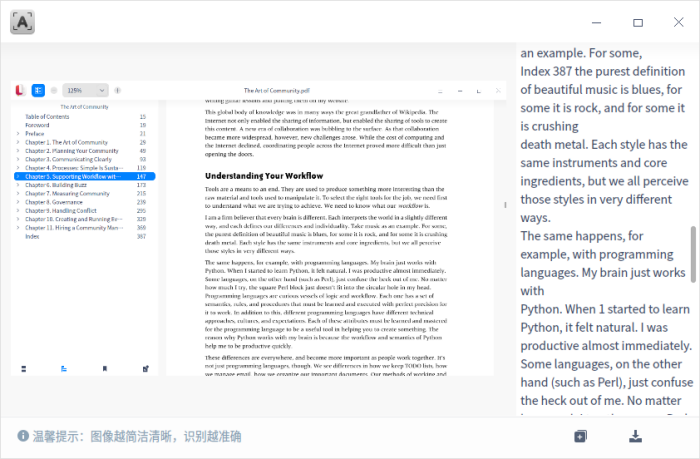700x459 pixels.
Task: Click recognized line 'The same happens, for'
Action: point(582,236)
